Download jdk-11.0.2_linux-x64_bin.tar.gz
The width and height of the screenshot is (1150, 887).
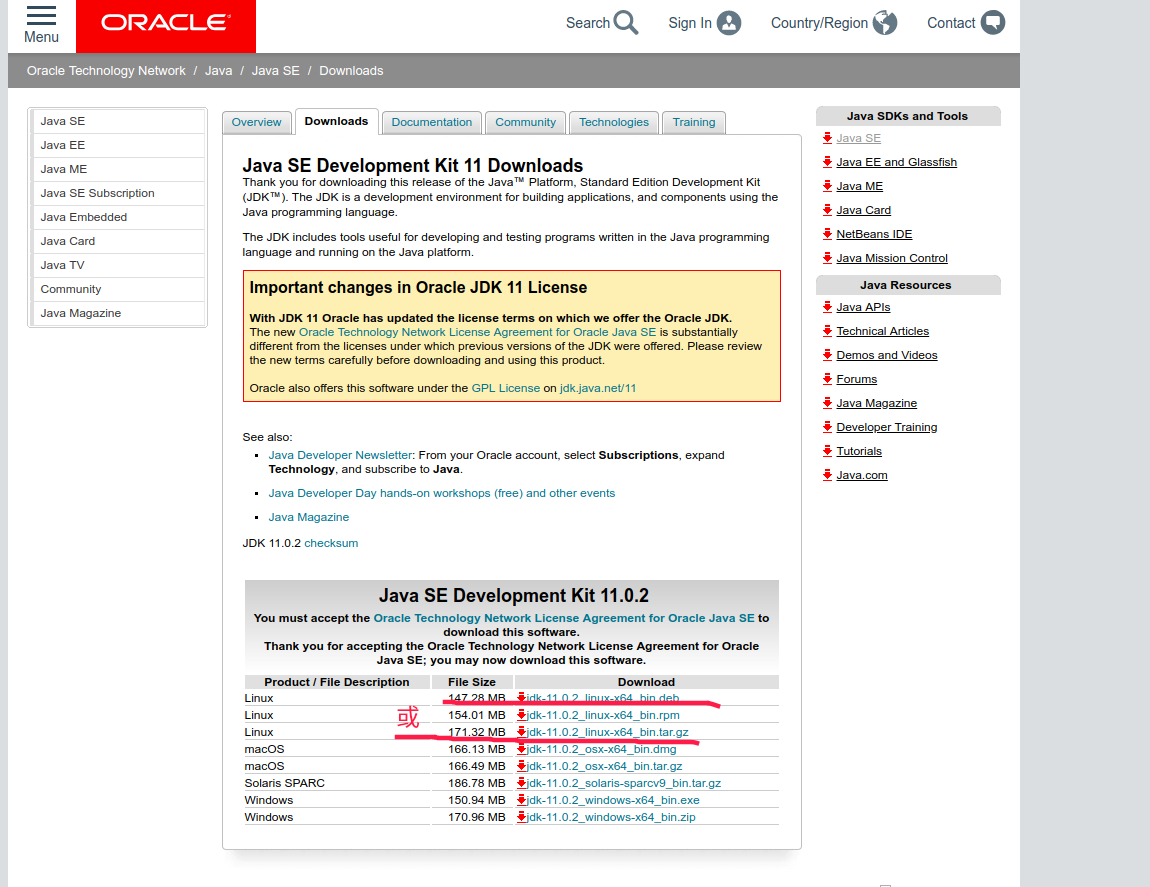pyautogui.click(x=607, y=732)
